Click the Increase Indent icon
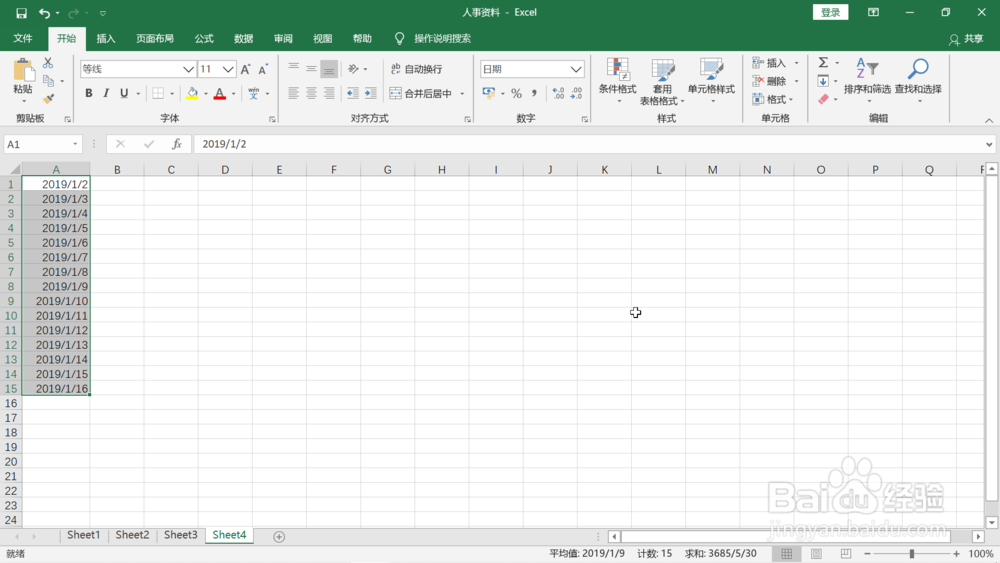 click(371, 94)
